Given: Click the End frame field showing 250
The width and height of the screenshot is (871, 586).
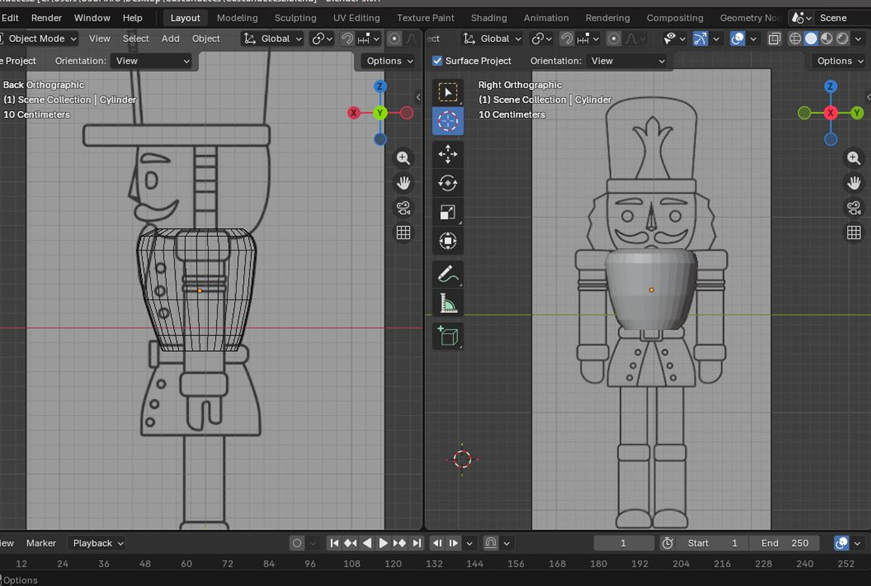Looking at the screenshot, I should [x=784, y=543].
